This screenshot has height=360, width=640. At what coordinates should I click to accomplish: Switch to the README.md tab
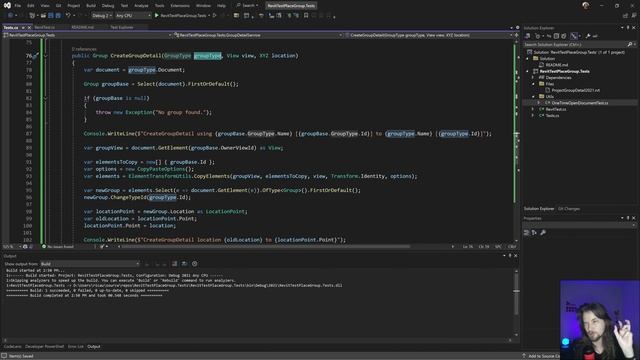(82, 27)
